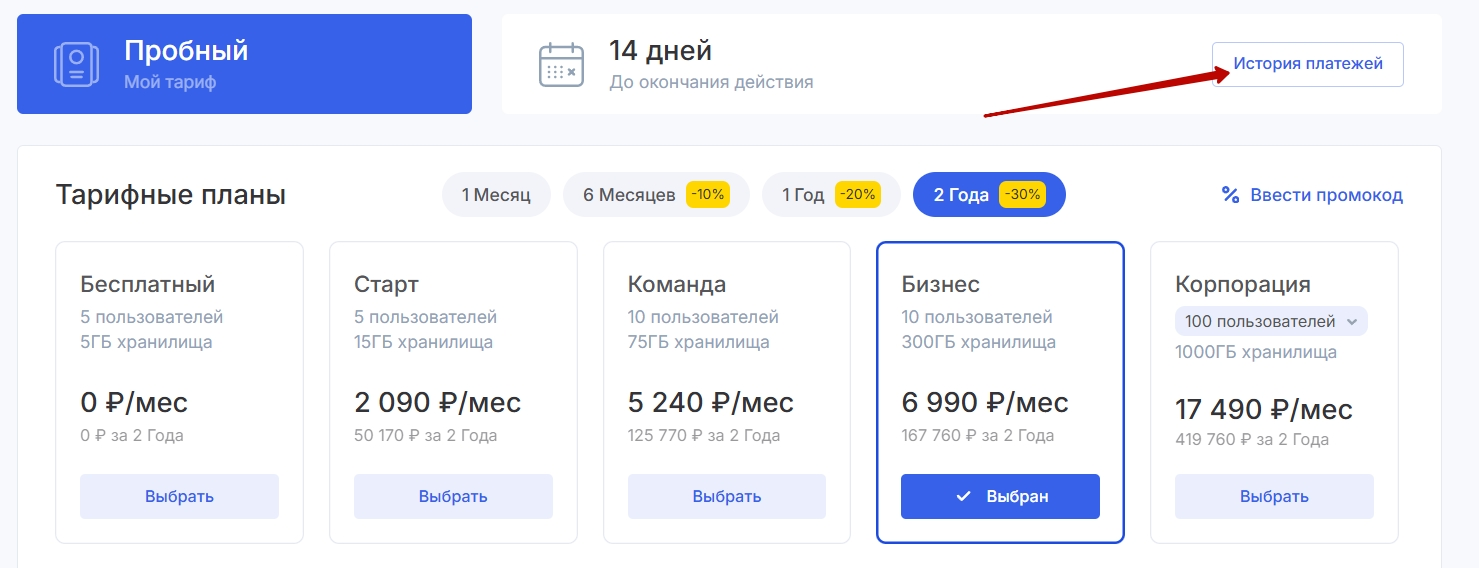Select the 1 Месяц billing period
This screenshot has height=568, width=1479.
click(496, 195)
